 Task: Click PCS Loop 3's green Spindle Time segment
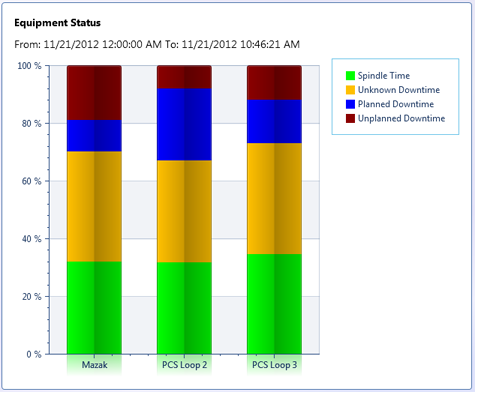(x=274, y=304)
